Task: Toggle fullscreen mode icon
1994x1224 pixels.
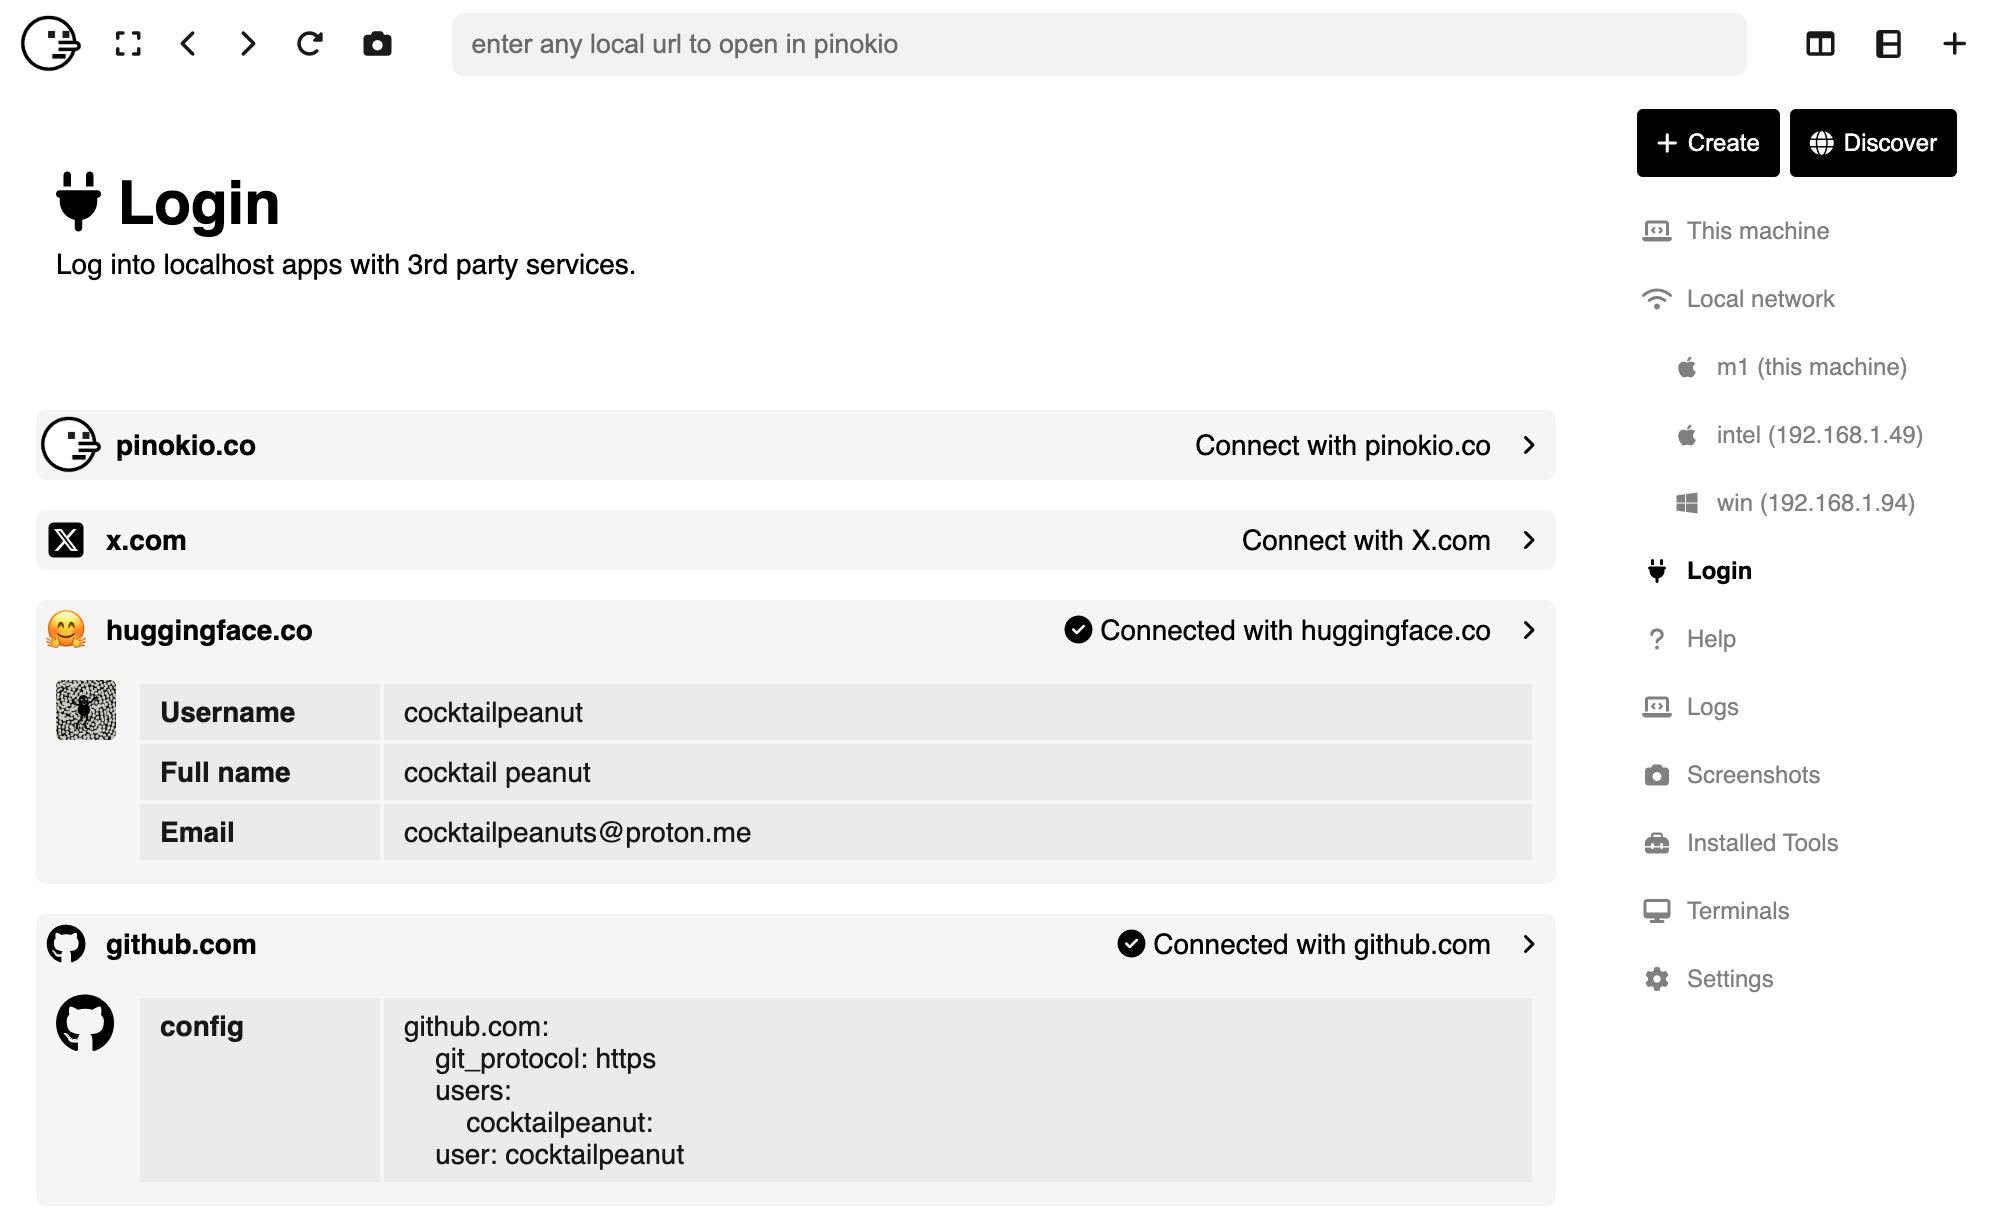Action: [x=128, y=44]
